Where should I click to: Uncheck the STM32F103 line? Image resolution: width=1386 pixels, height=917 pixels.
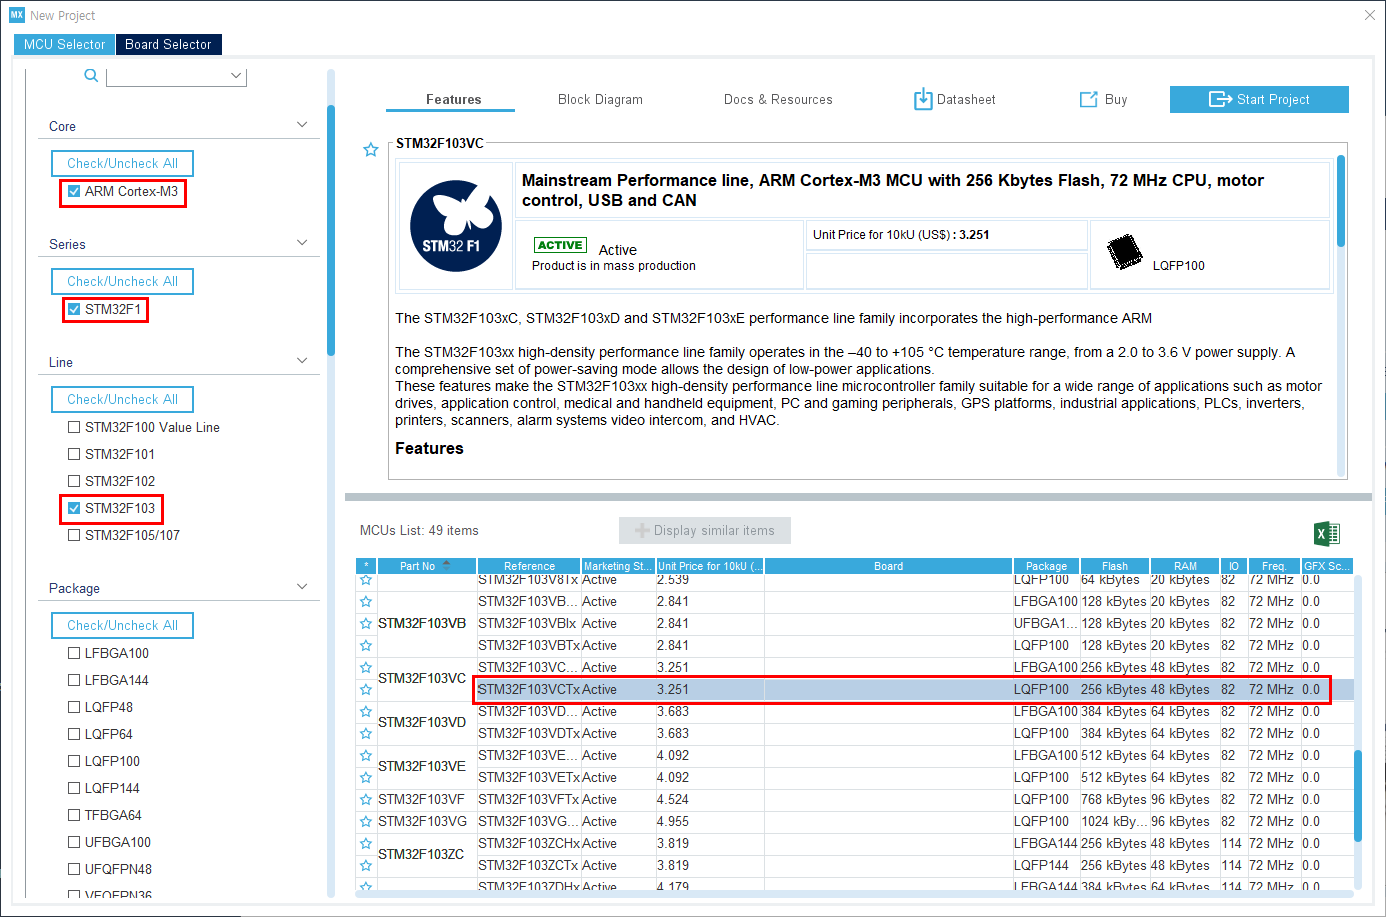click(x=74, y=508)
